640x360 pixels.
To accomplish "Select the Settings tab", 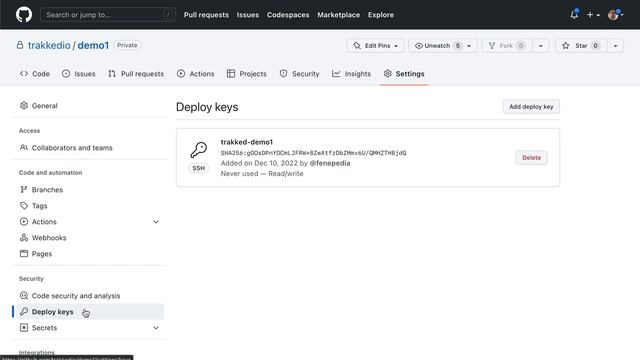I will tap(404, 74).
